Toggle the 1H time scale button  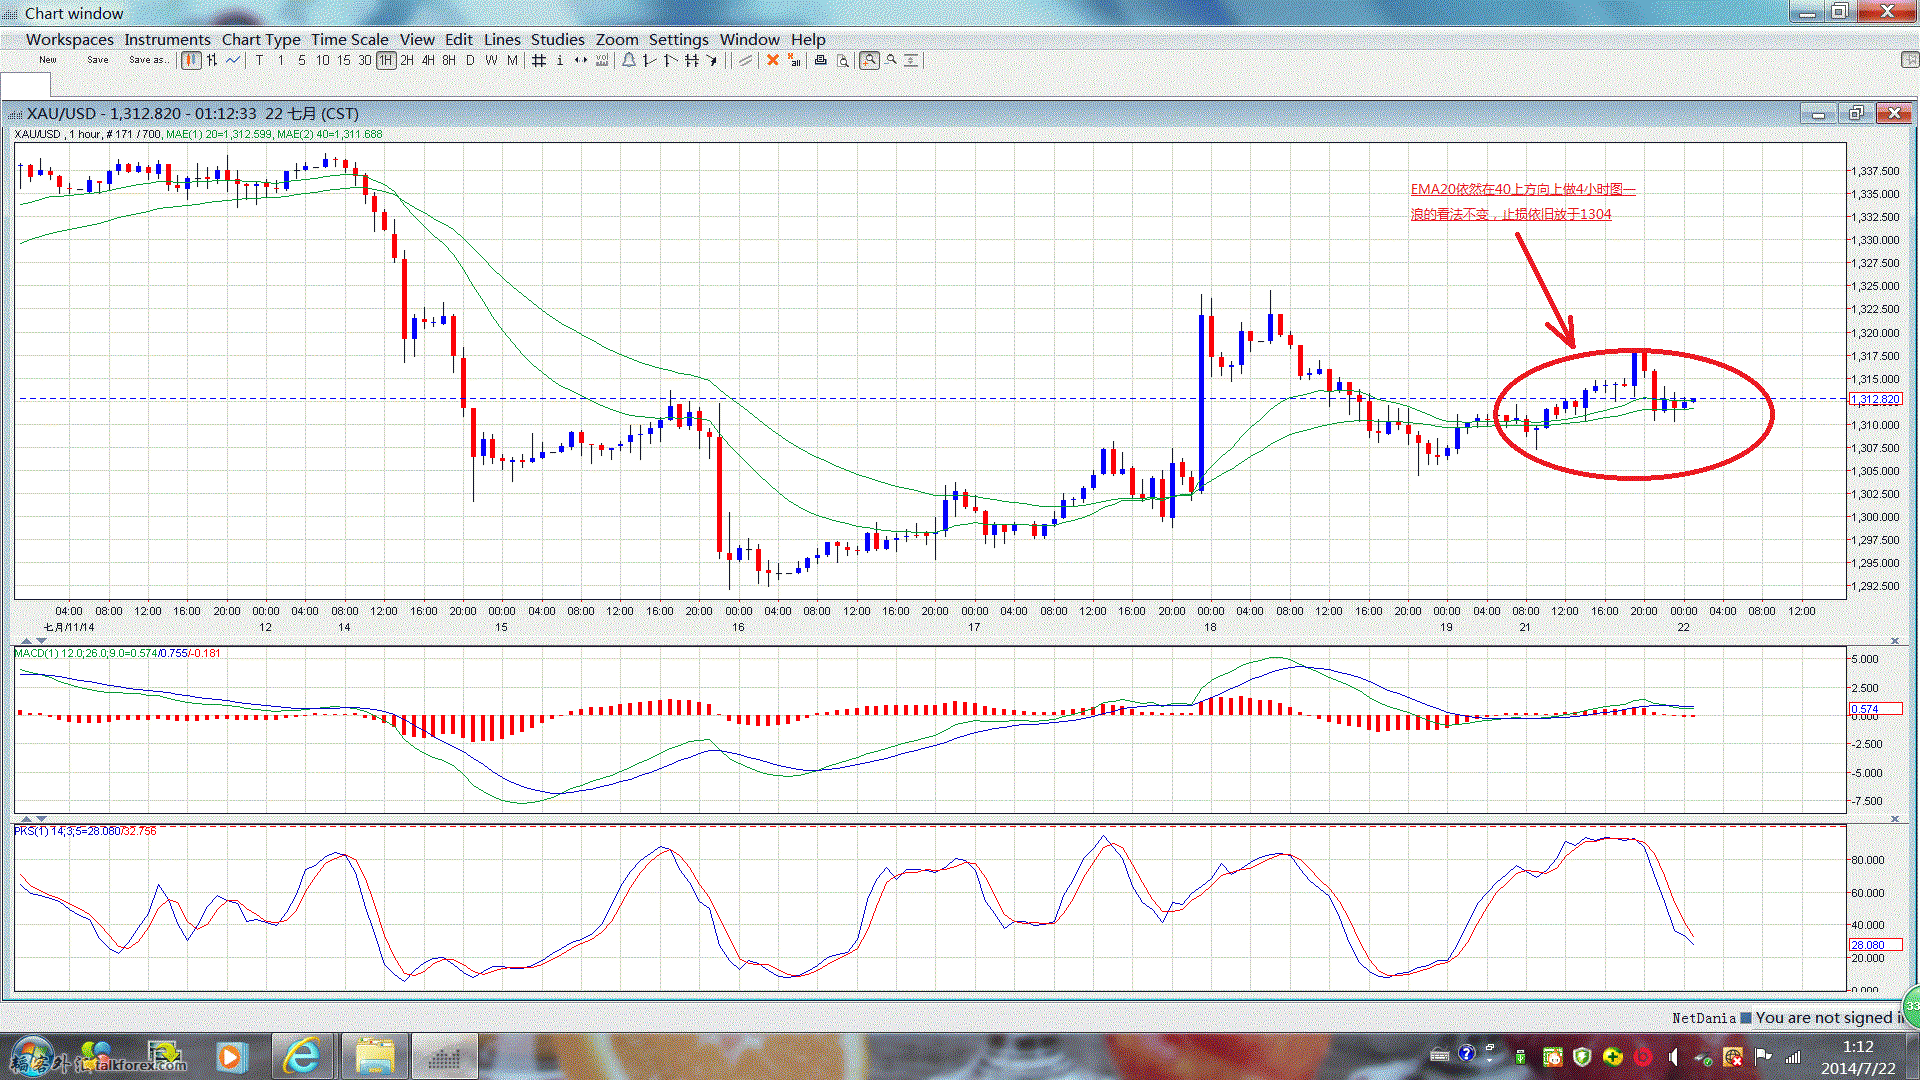(386, 60)
